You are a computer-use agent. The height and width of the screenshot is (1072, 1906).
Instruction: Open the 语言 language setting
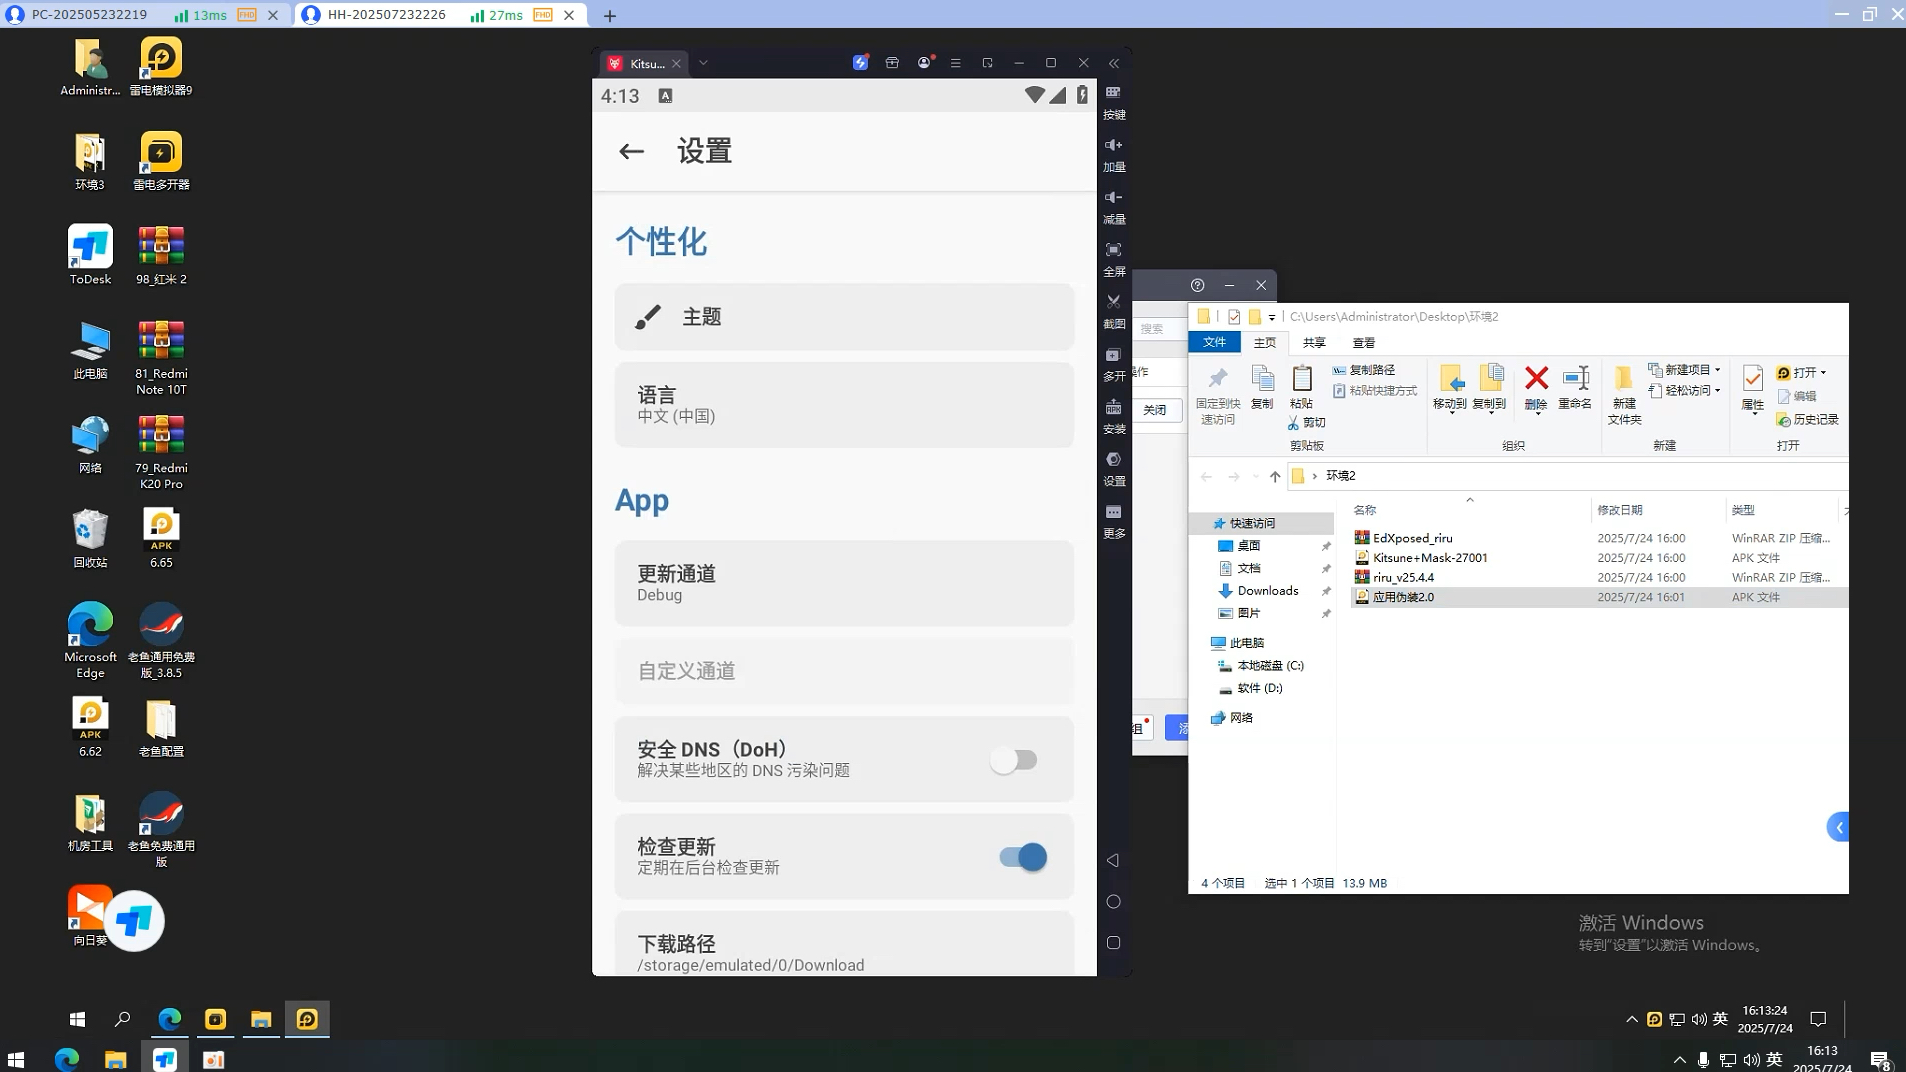tap(844, 405)
